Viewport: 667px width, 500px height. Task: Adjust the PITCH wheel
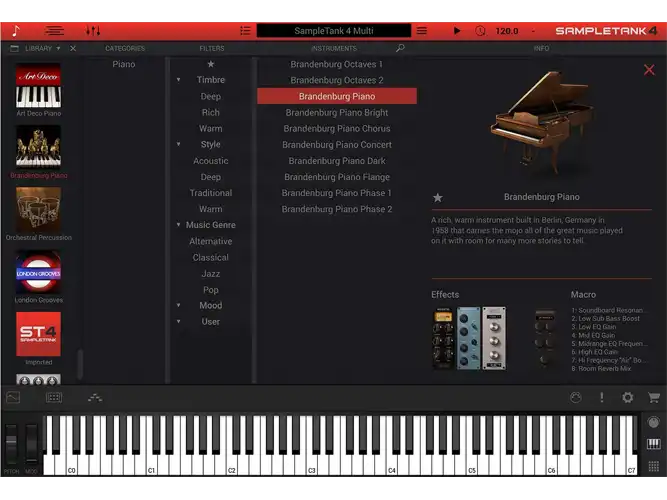tap(11, 443)
